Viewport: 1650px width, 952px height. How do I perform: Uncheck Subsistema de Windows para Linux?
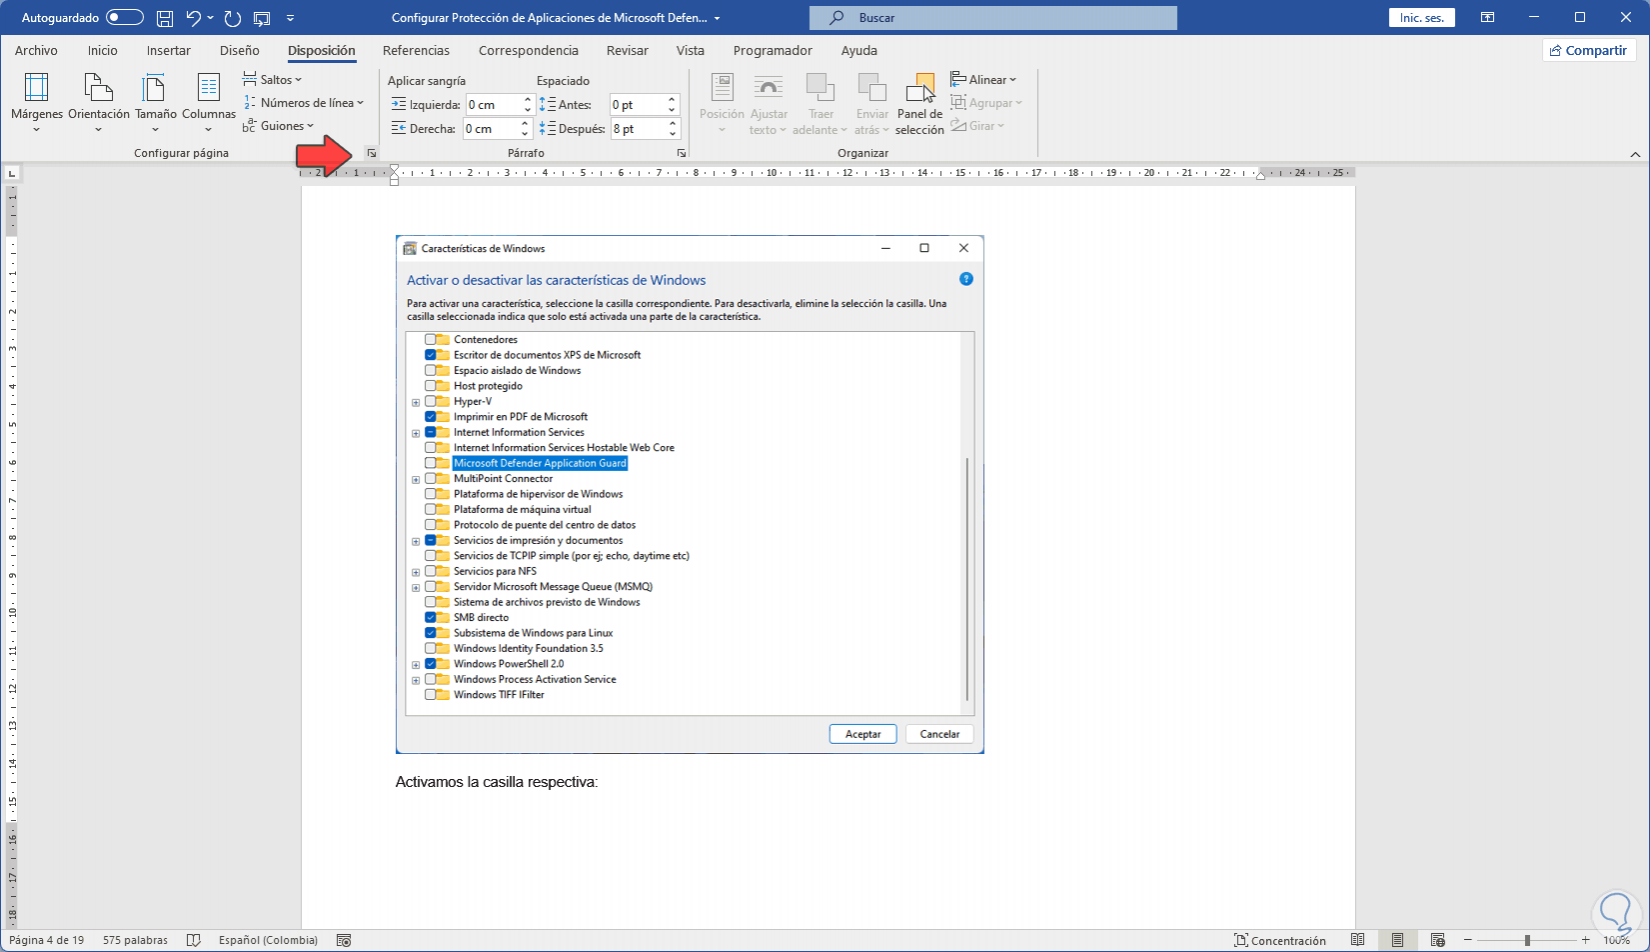click(x=431, y=633)
